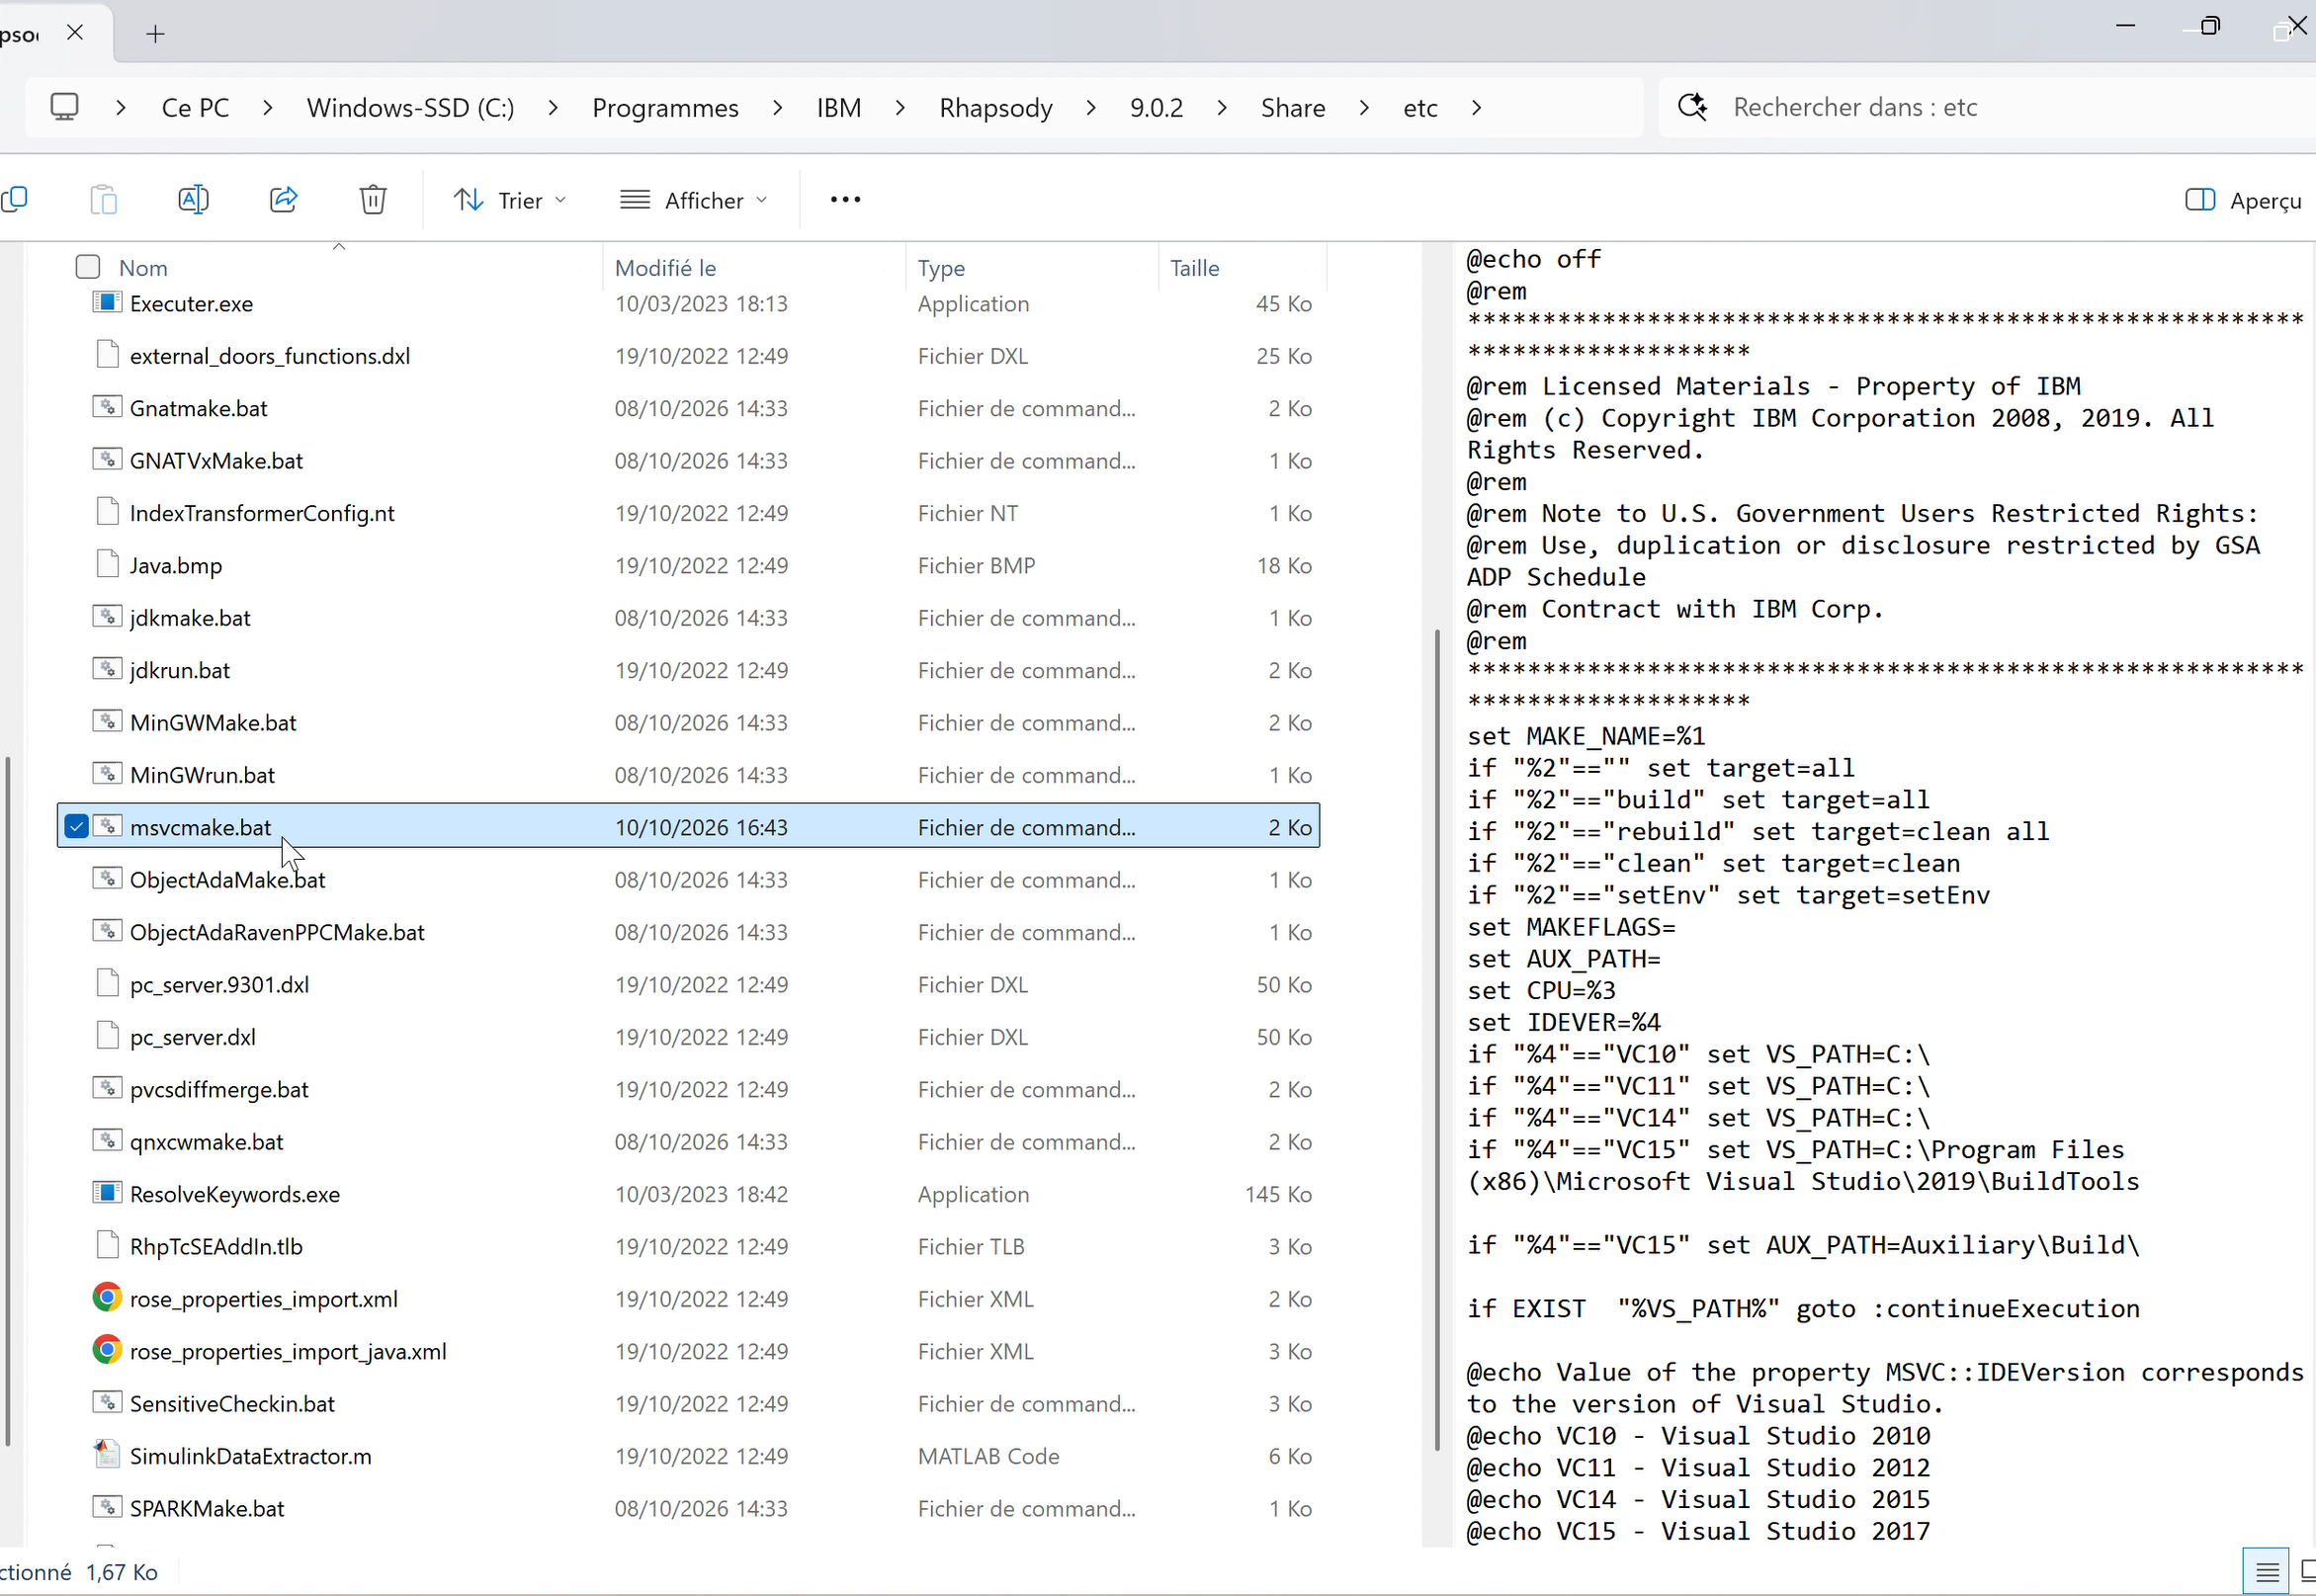2316x1596 pixels.
Task: Toggle the select-all checkbox beside Nom
Action: point(88,267)
